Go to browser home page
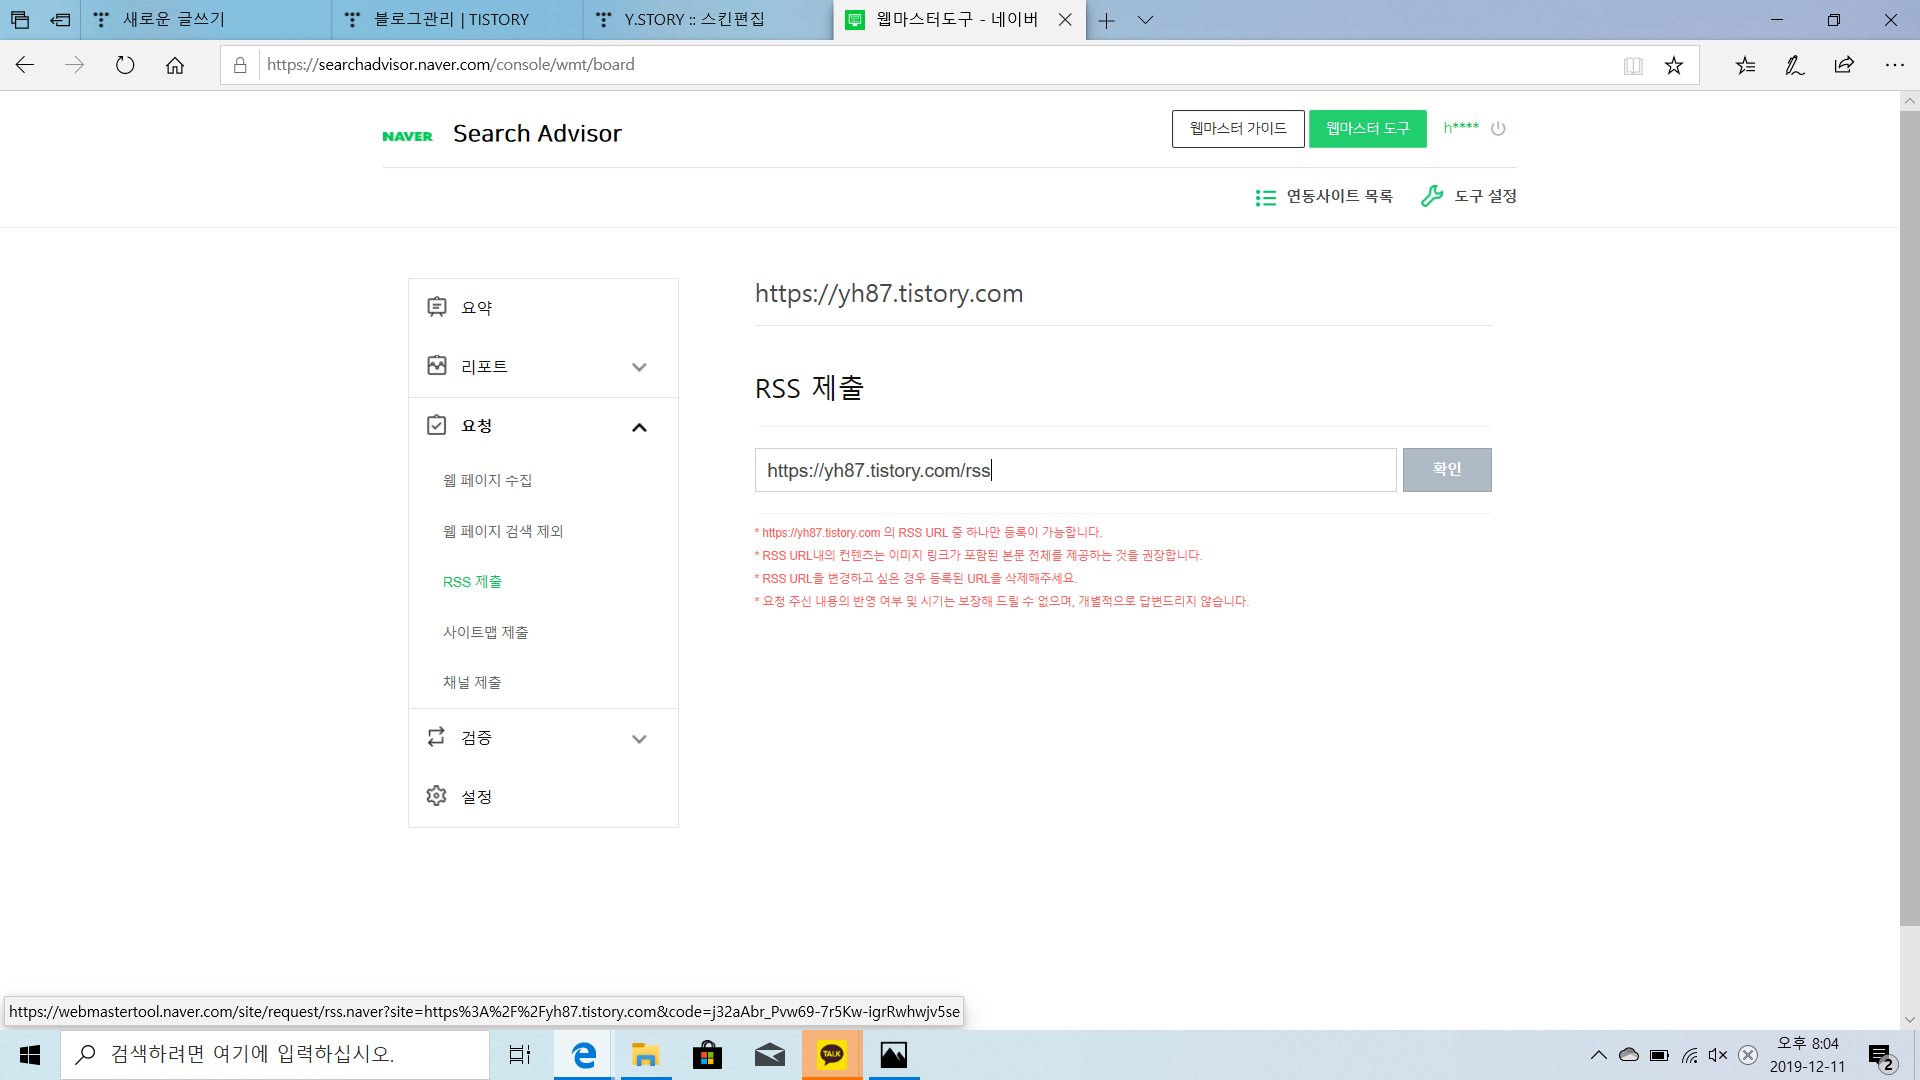The height and width of the screenshot is (1080, 1920). (x=175, y=65)
